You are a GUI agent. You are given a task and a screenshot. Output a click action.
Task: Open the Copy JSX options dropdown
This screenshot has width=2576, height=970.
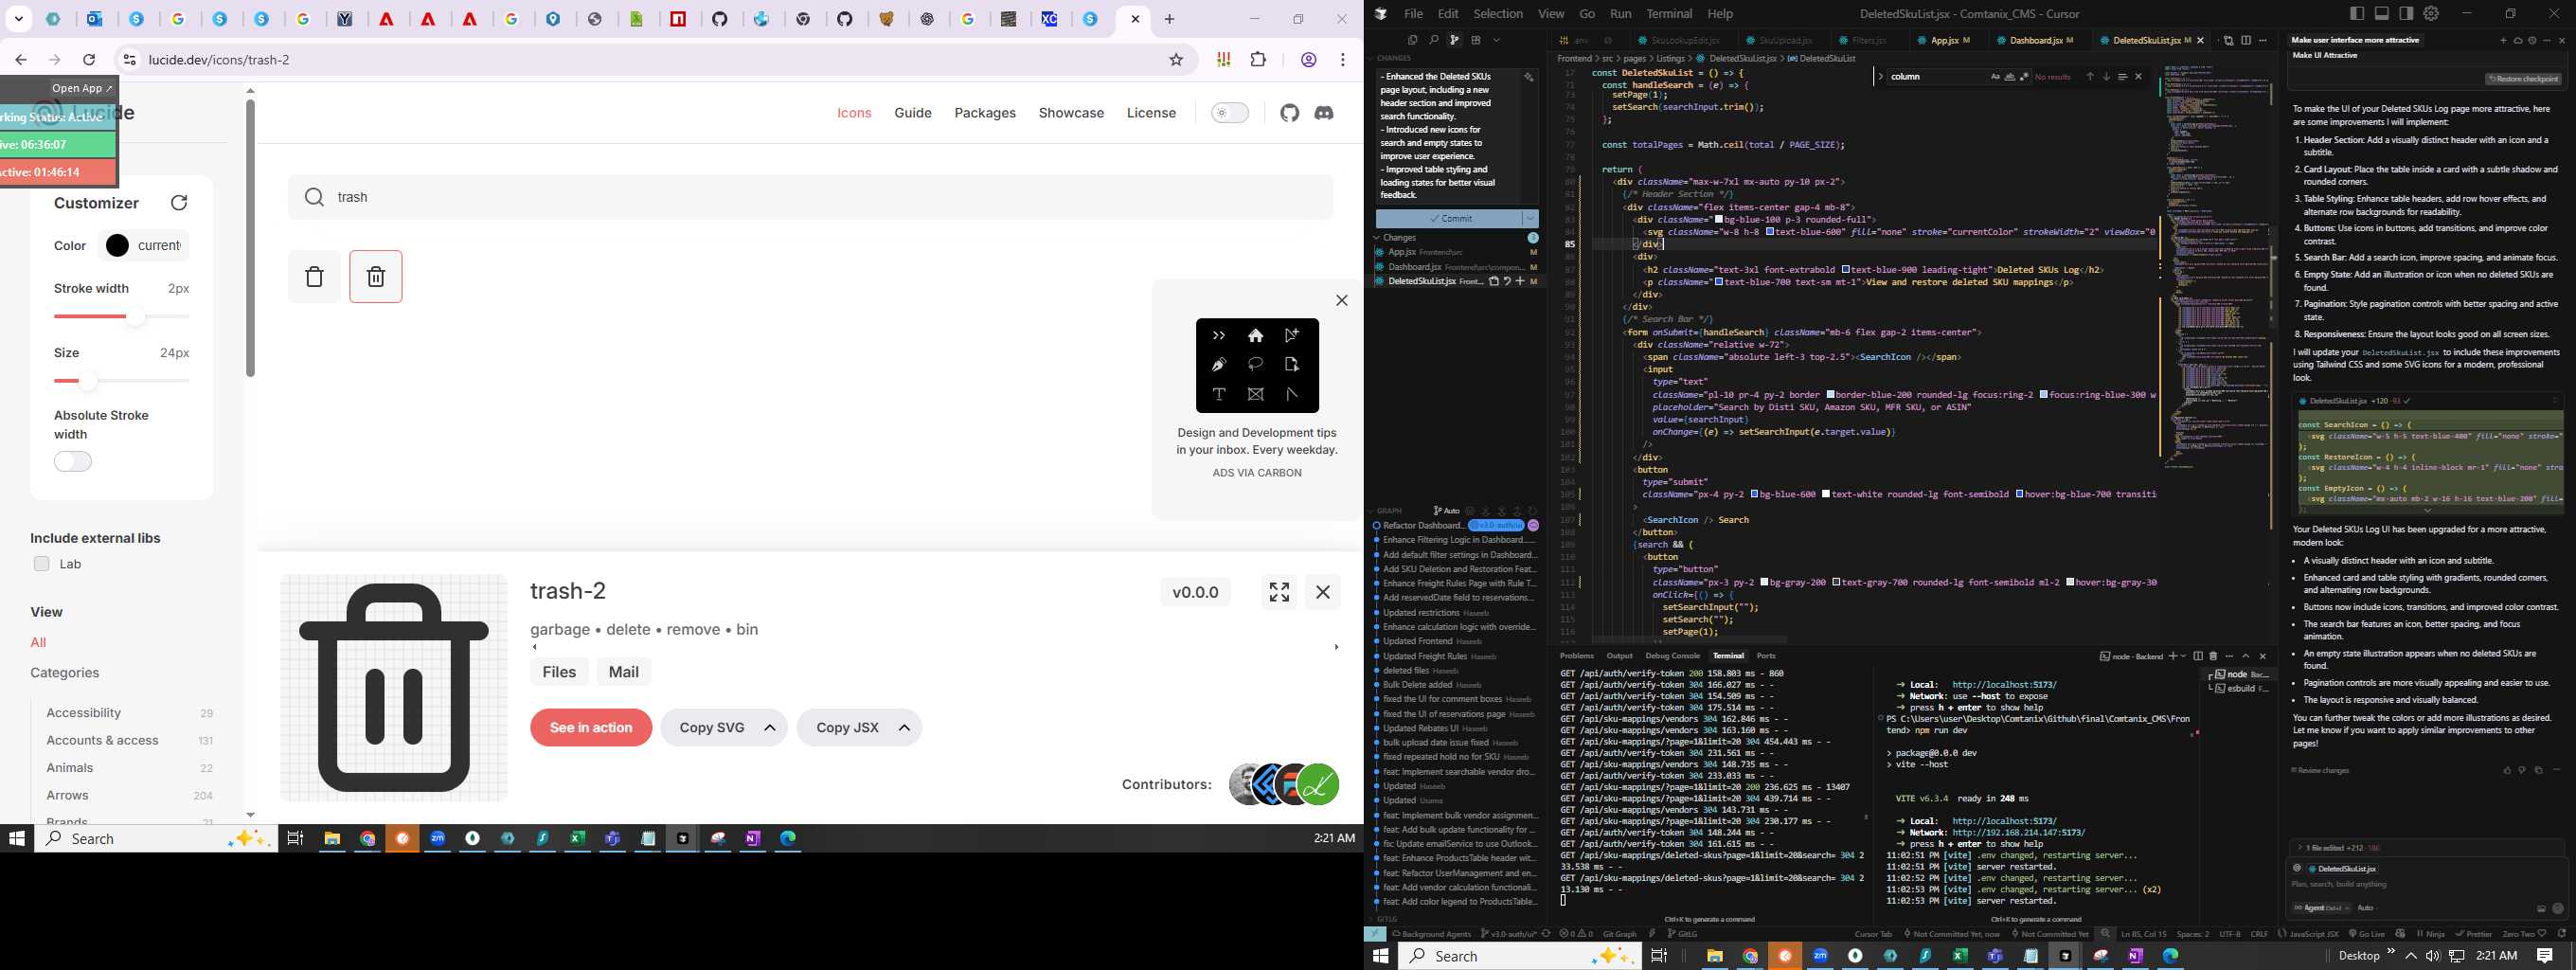[x=904, y=728]
